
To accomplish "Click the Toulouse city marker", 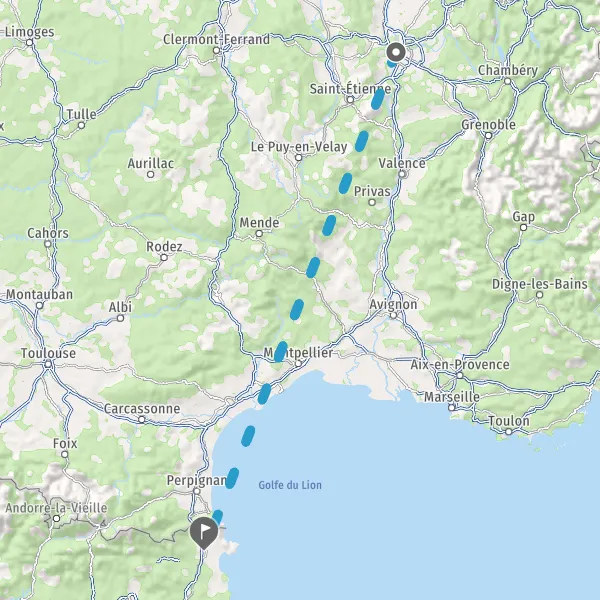I will point(48,364).
